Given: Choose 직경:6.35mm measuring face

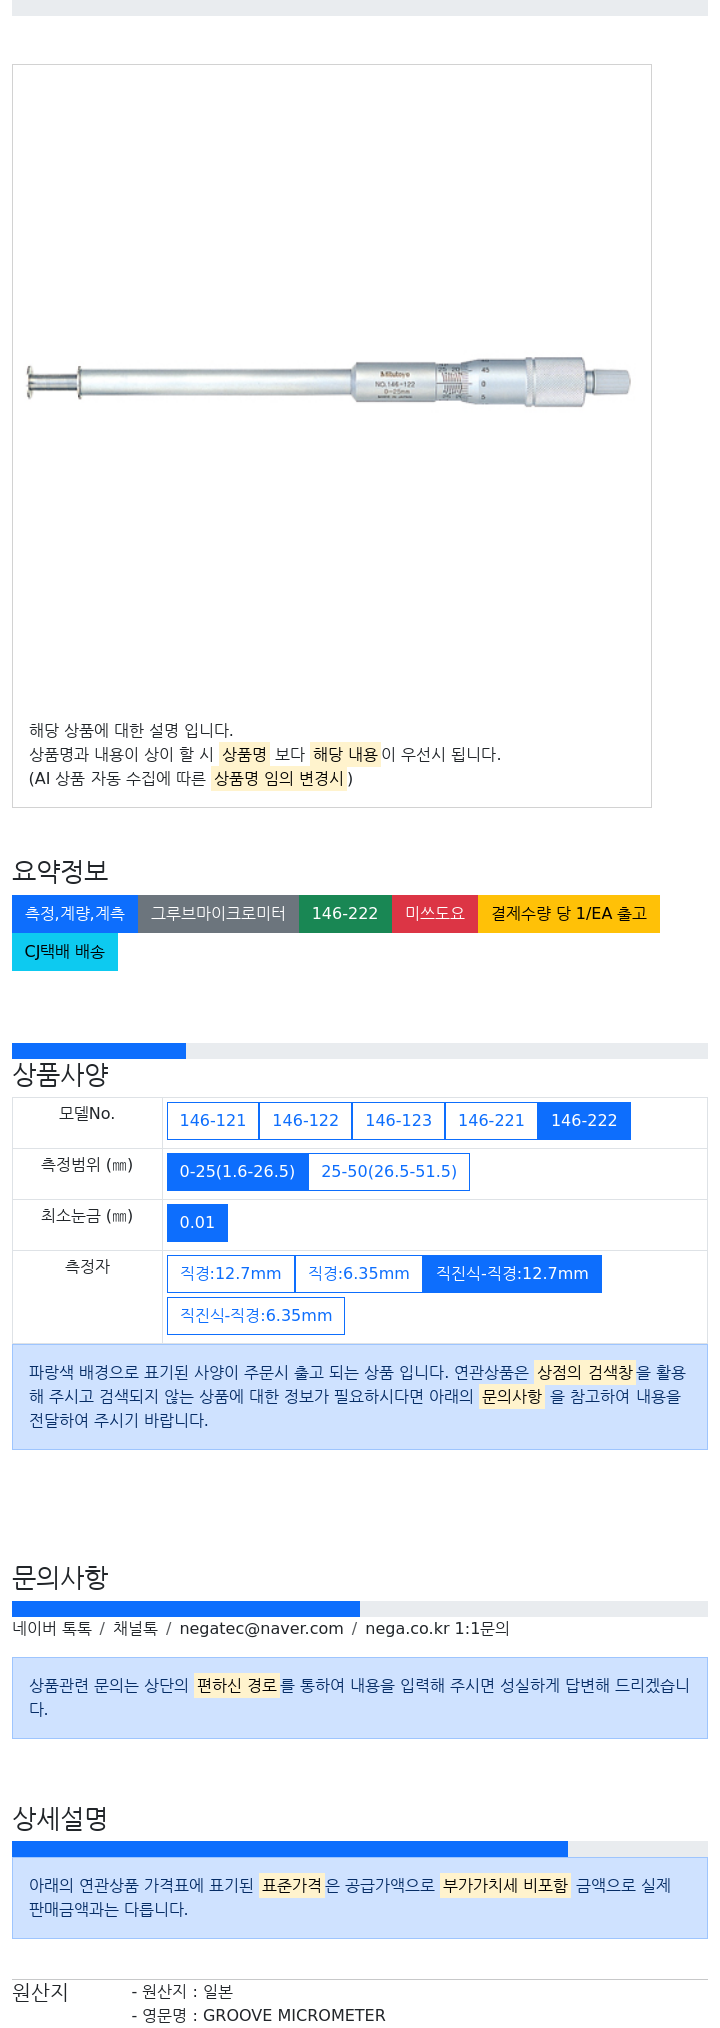Looking at the screenshot, I should (358, 1274).
